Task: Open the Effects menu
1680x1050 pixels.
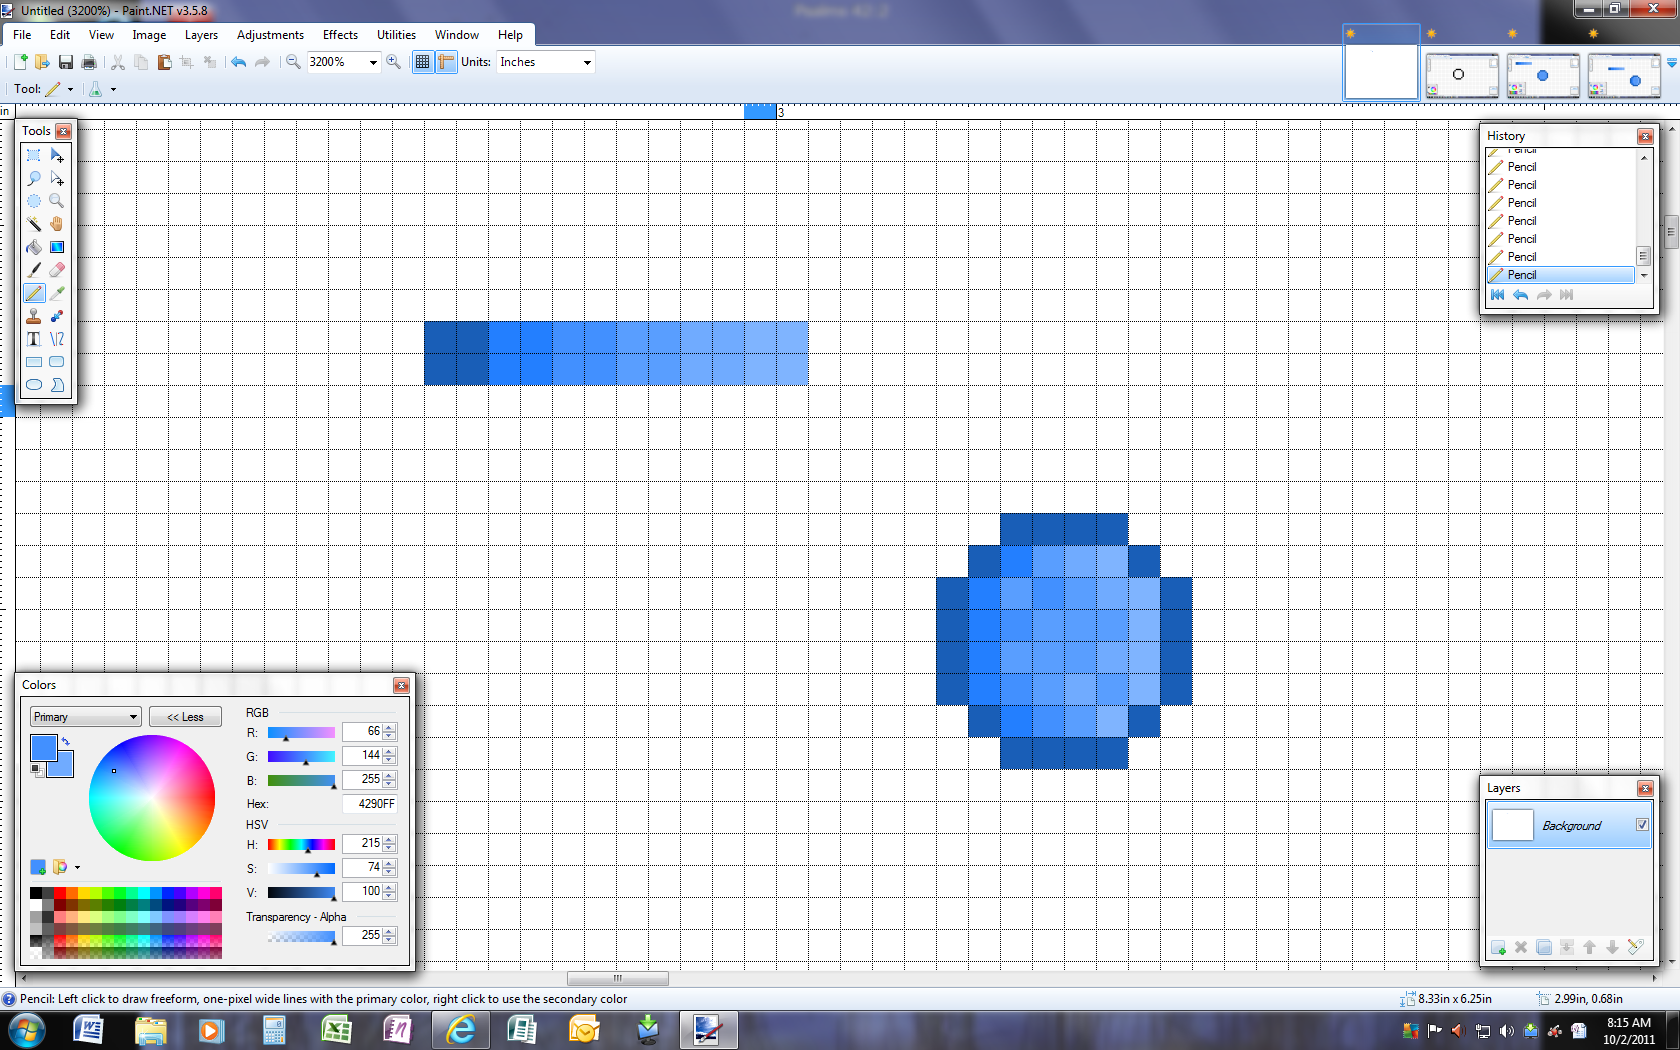Action: [x=340, y=35]
